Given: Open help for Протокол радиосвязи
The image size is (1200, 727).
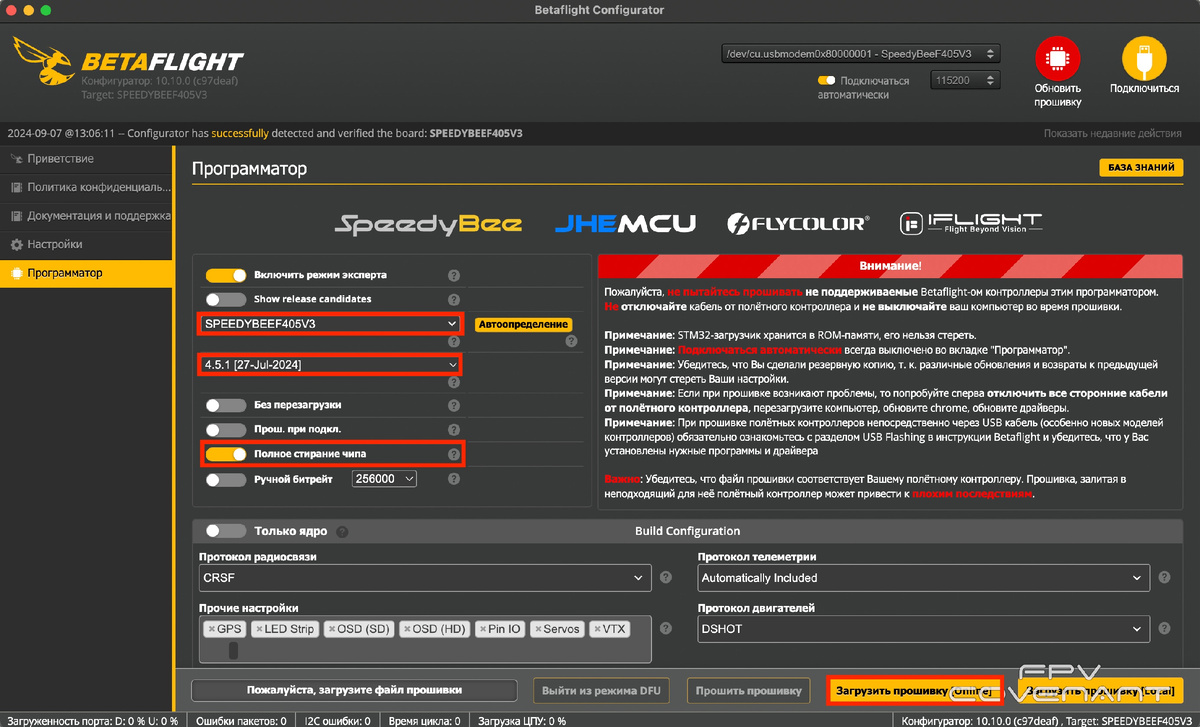Looking at the screenshot, I should coord(666,577).
